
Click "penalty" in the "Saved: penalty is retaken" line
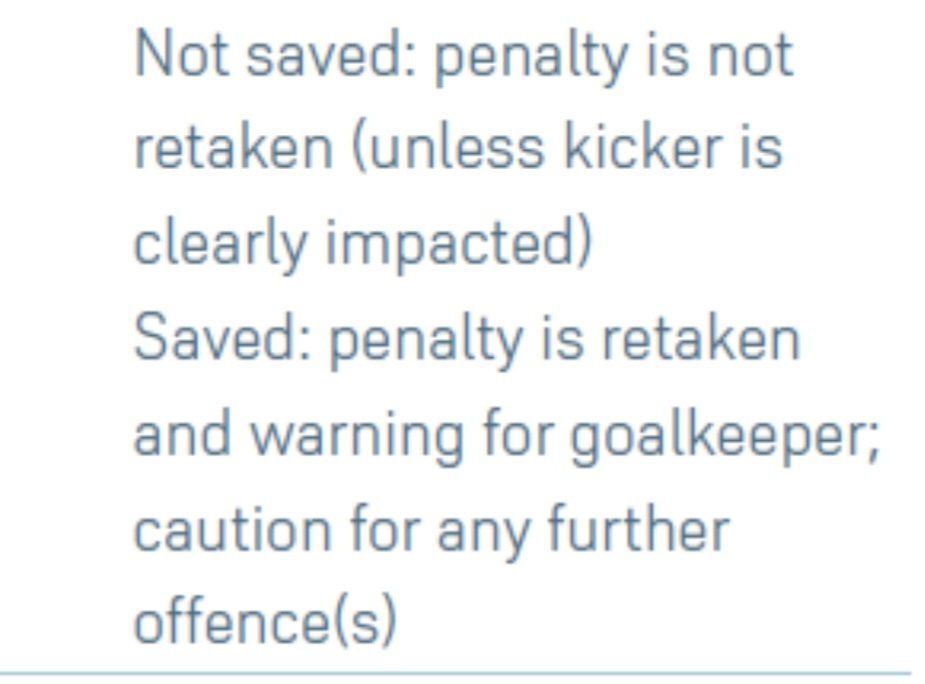[425, 342]
